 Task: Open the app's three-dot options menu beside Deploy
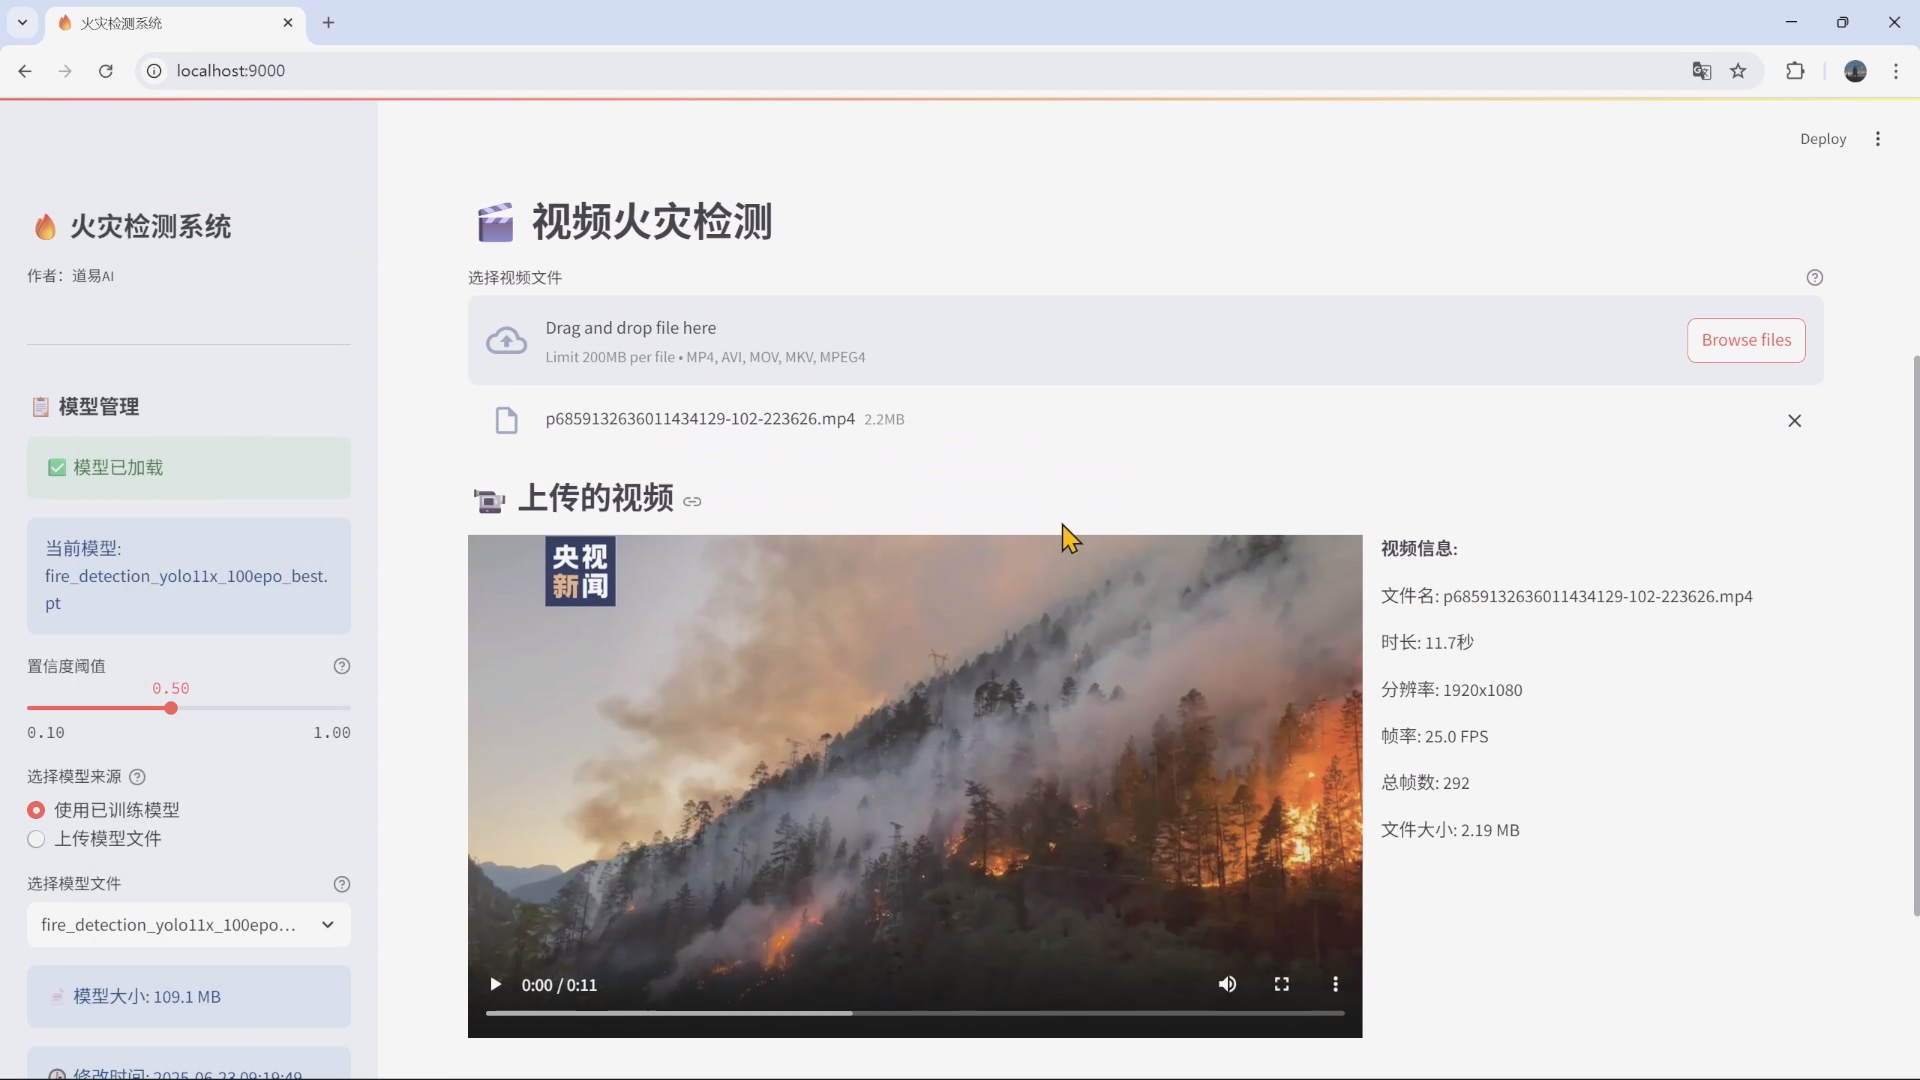[1878, 138]
